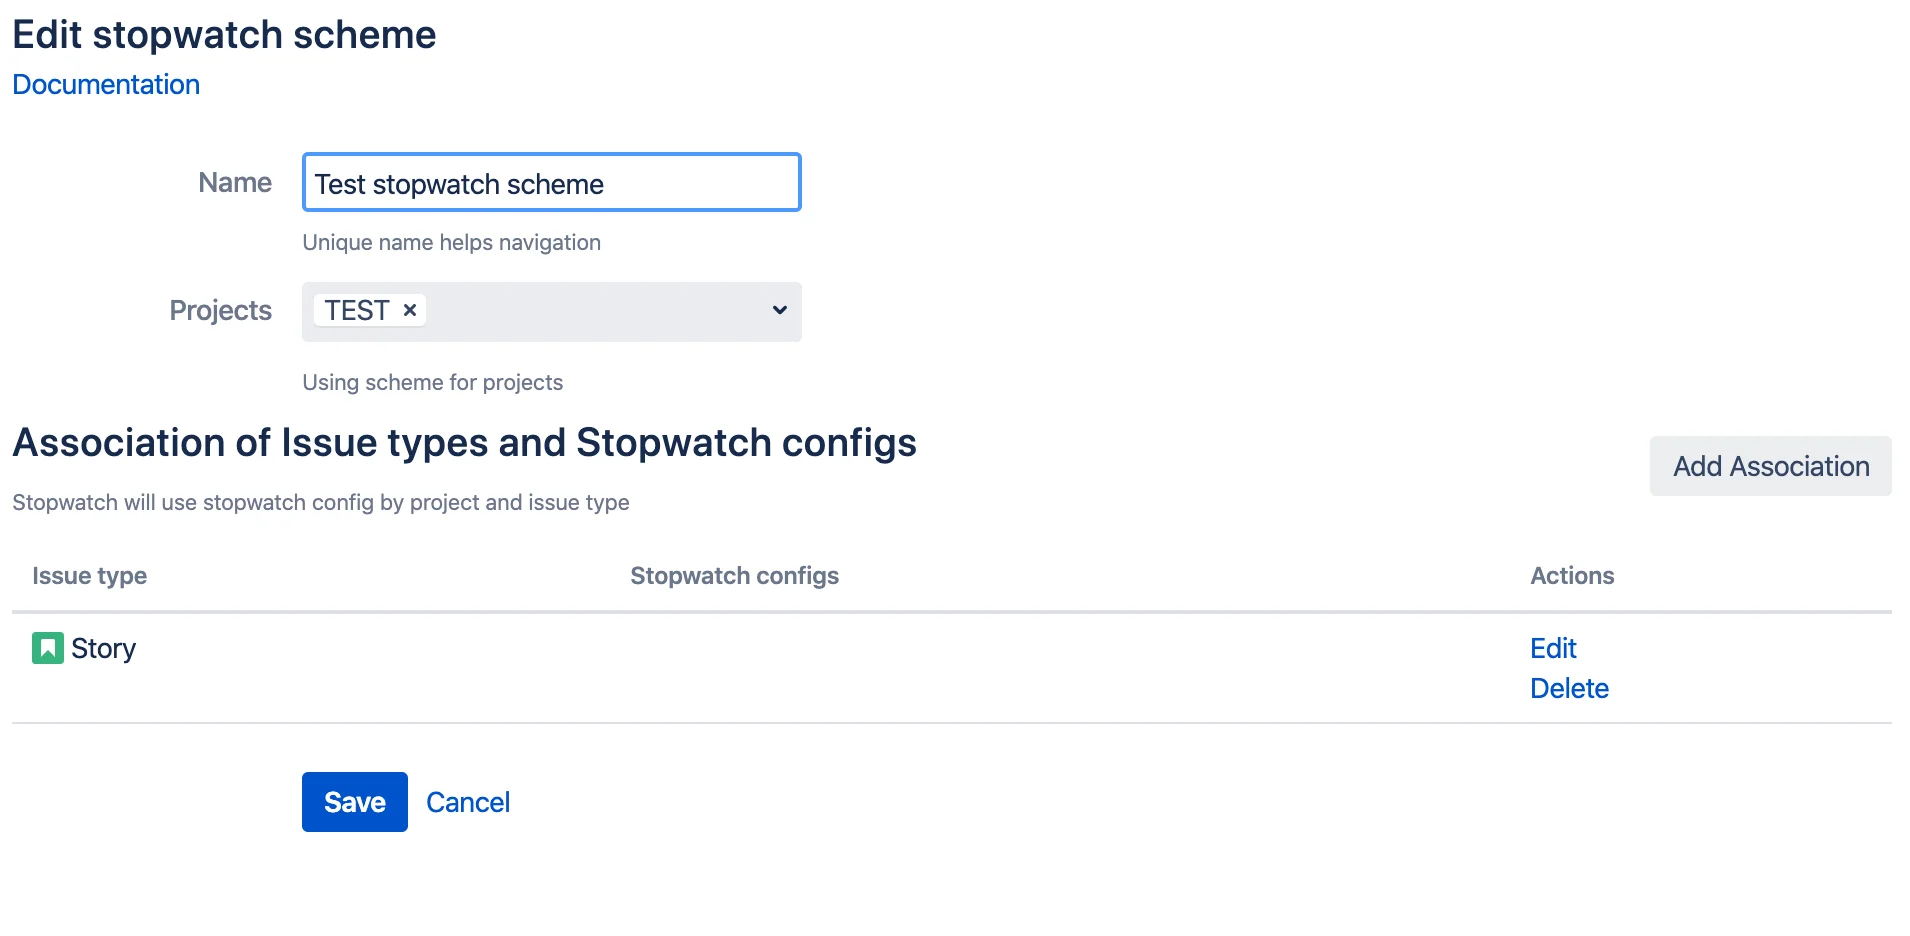Select the Story row label

point(104,649)
